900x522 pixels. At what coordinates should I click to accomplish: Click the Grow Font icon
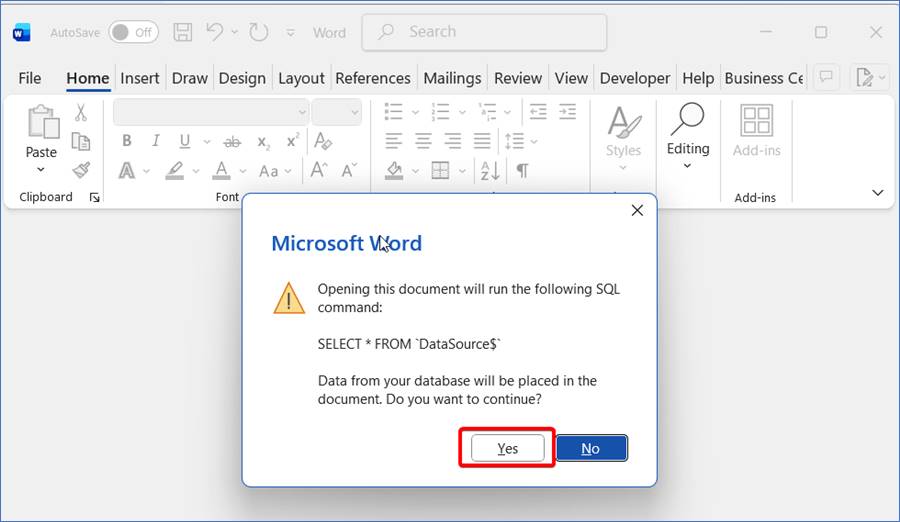pyautogui.click(x=319, y=170)
